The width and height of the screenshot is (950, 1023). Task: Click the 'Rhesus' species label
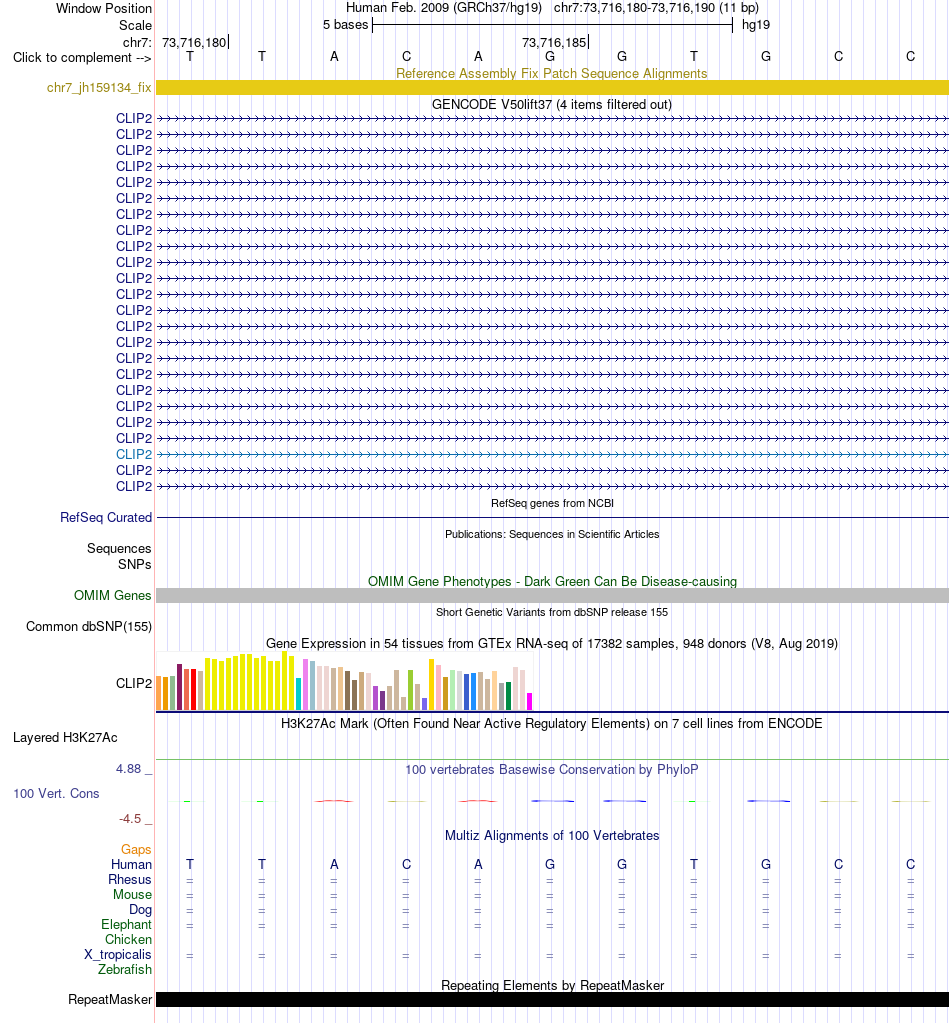[x=130, y=879]
